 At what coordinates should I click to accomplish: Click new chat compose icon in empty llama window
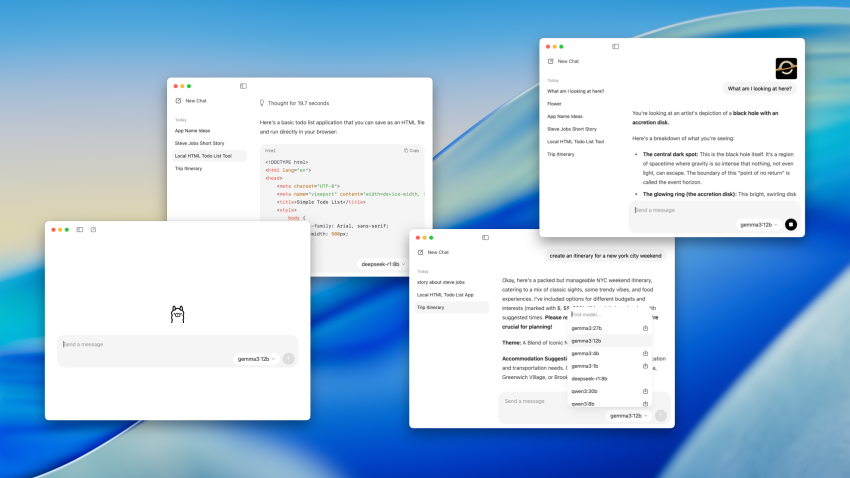[93, 229]
